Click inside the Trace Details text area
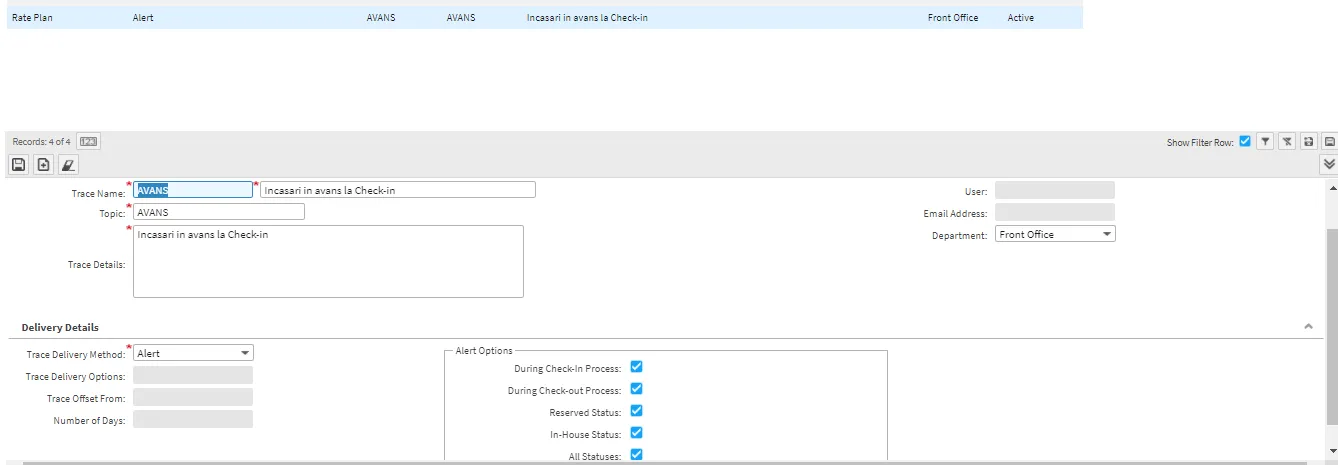This screenshot has width=1338, height=465. pos(328,261)
